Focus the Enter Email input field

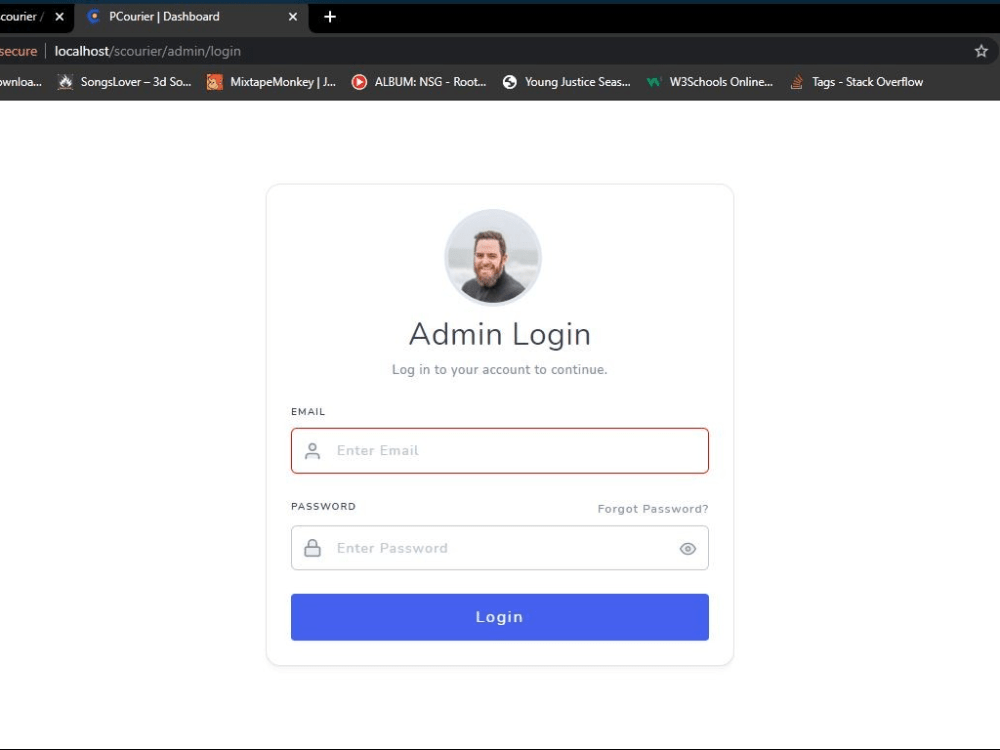click(x=499, y=451)
